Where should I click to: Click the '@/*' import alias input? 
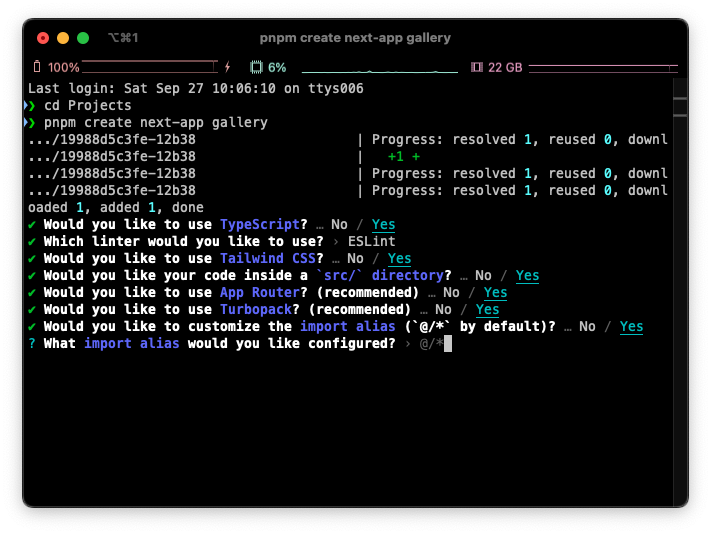[432, 344]
